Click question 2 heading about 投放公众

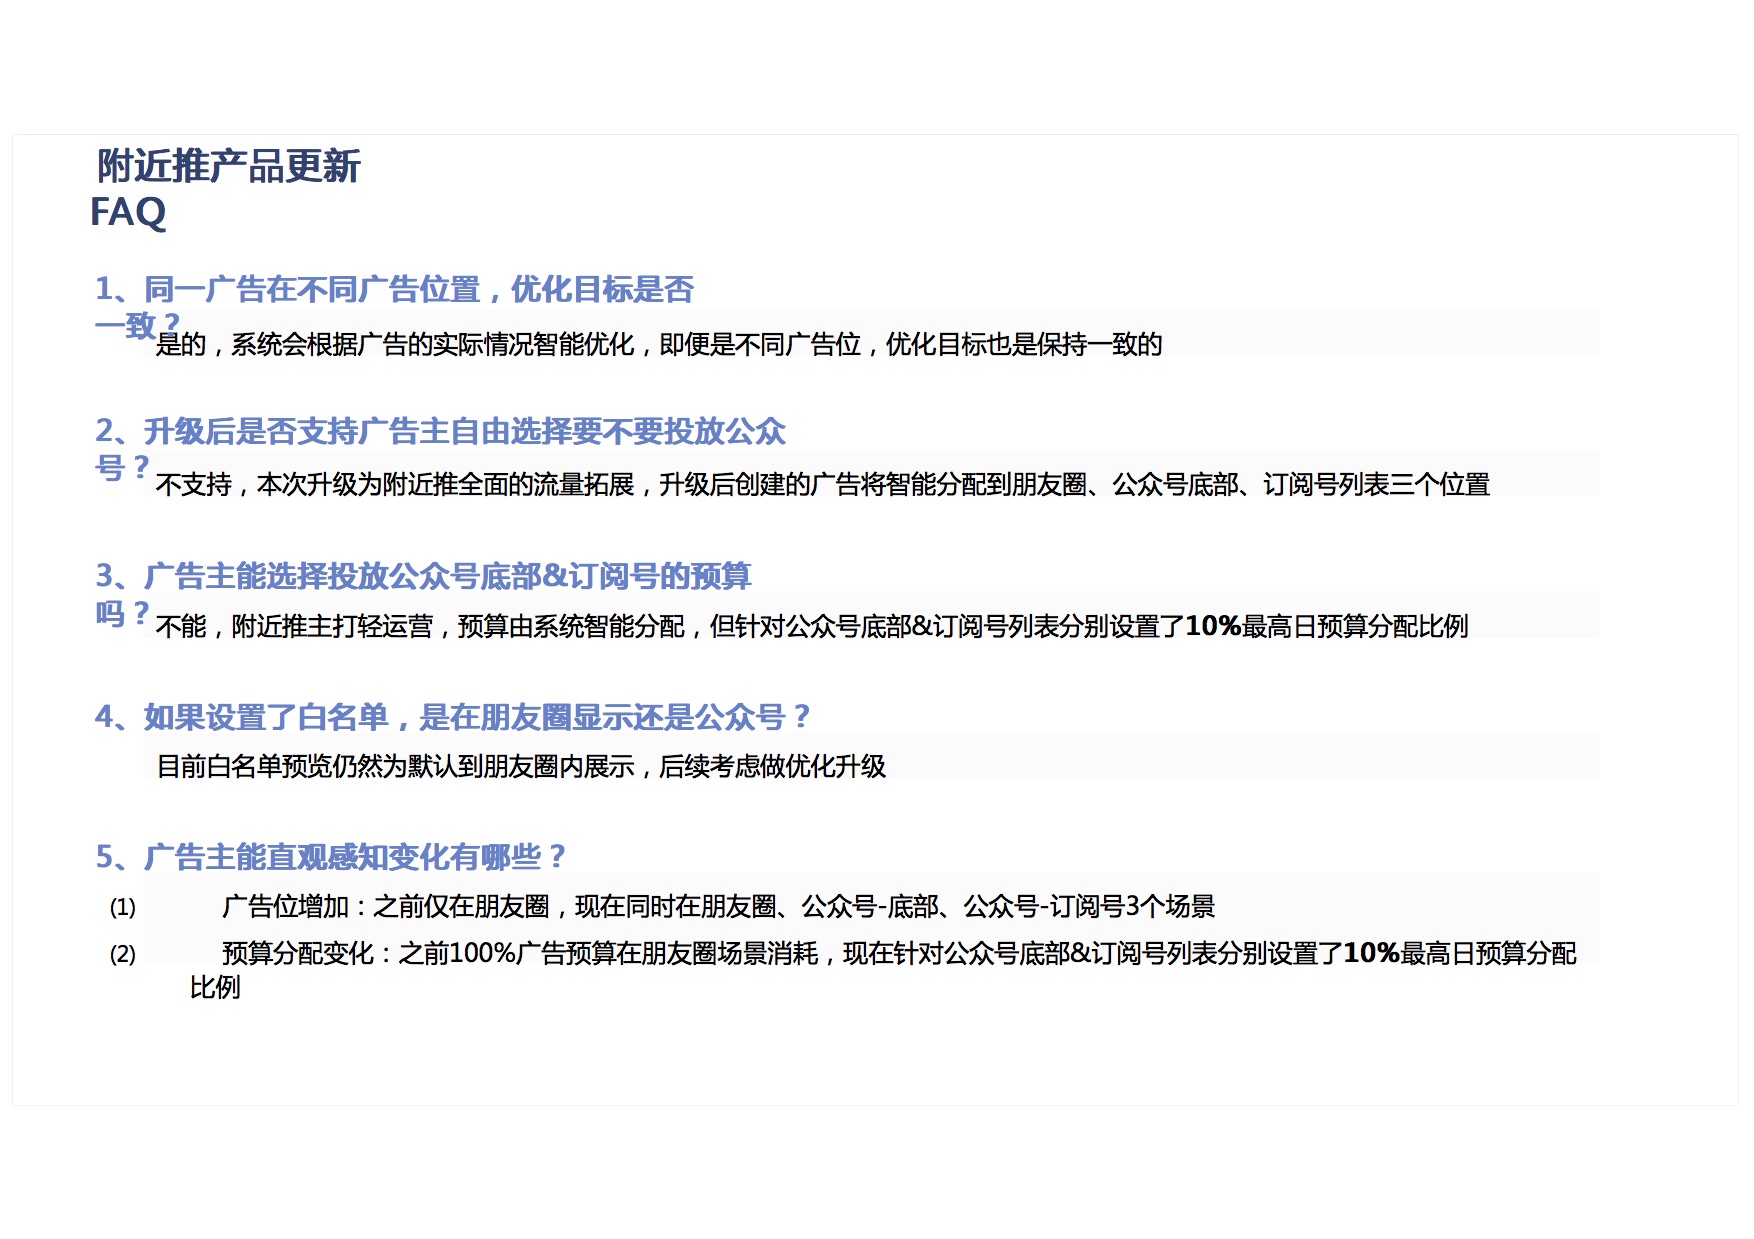pyautogui.click(x=440, y=432)
